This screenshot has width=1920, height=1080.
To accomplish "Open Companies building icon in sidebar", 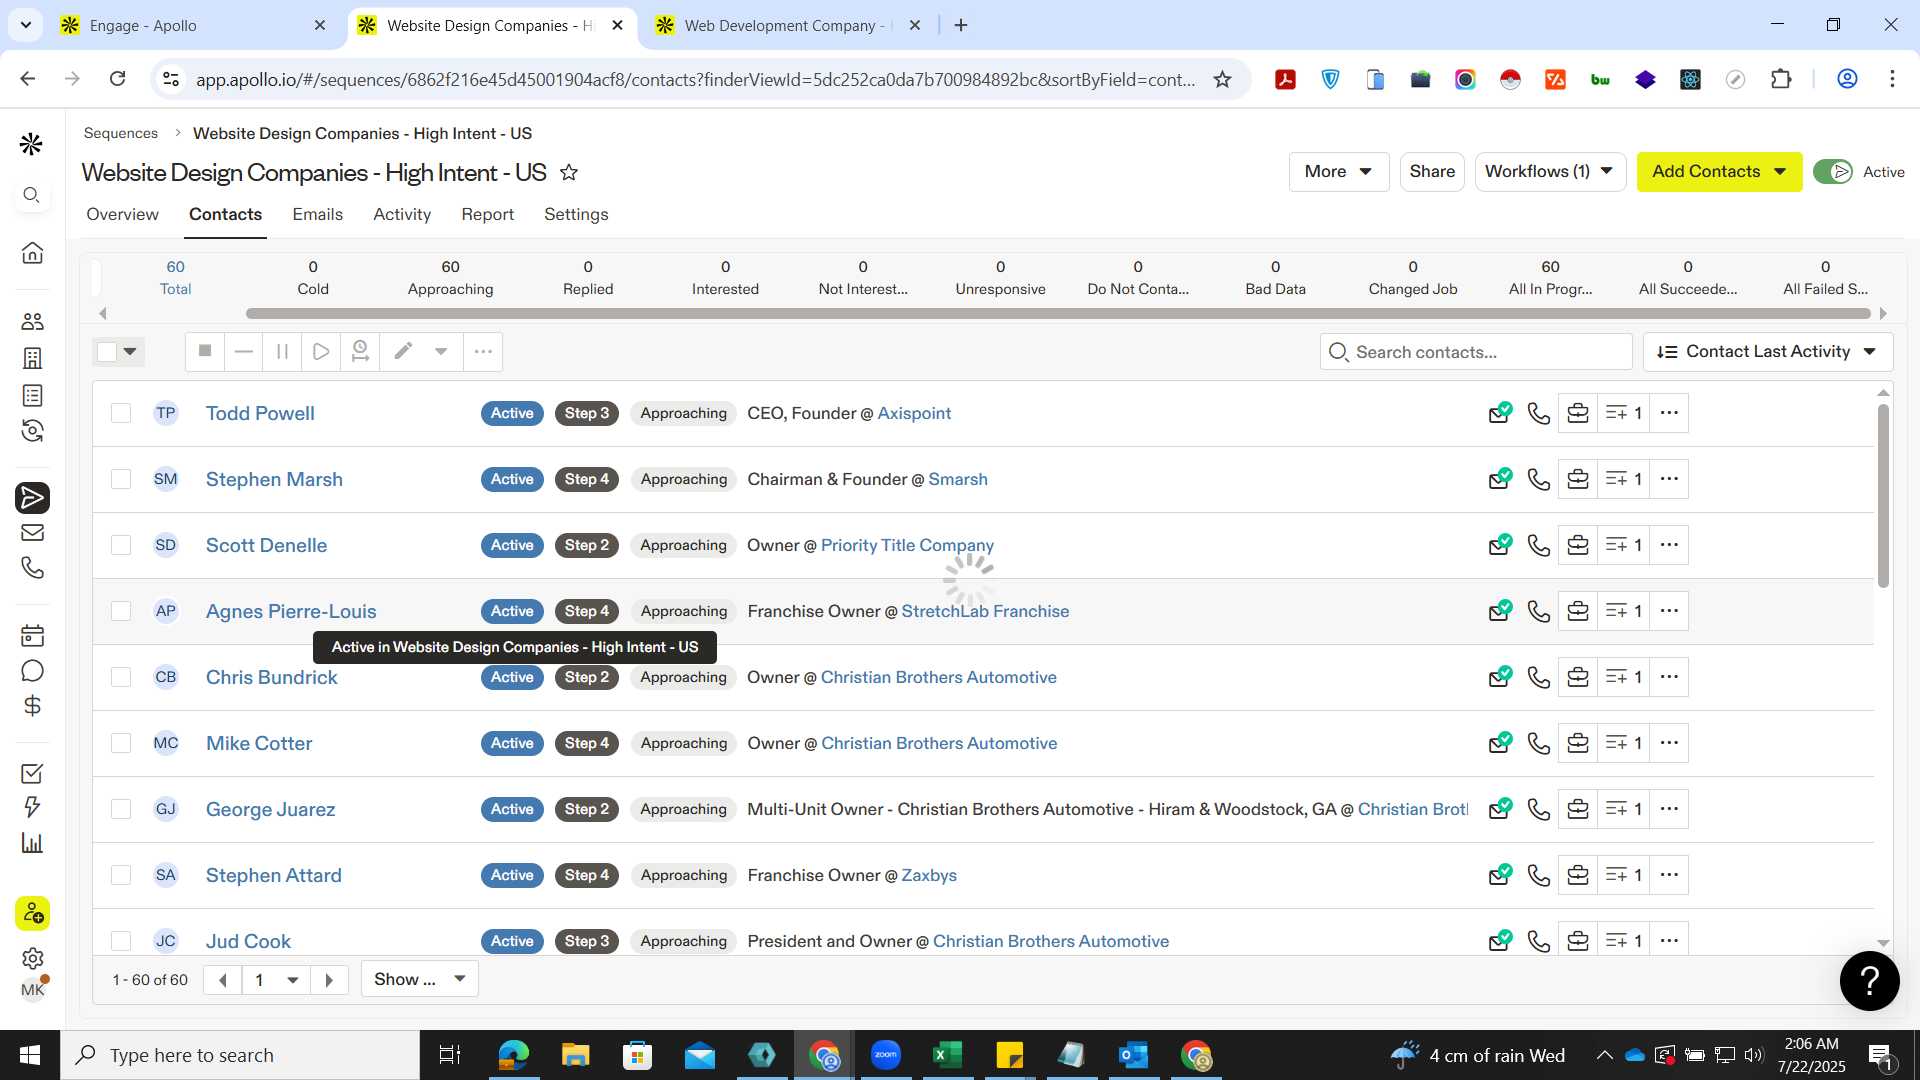I will (x=32, y=358).
